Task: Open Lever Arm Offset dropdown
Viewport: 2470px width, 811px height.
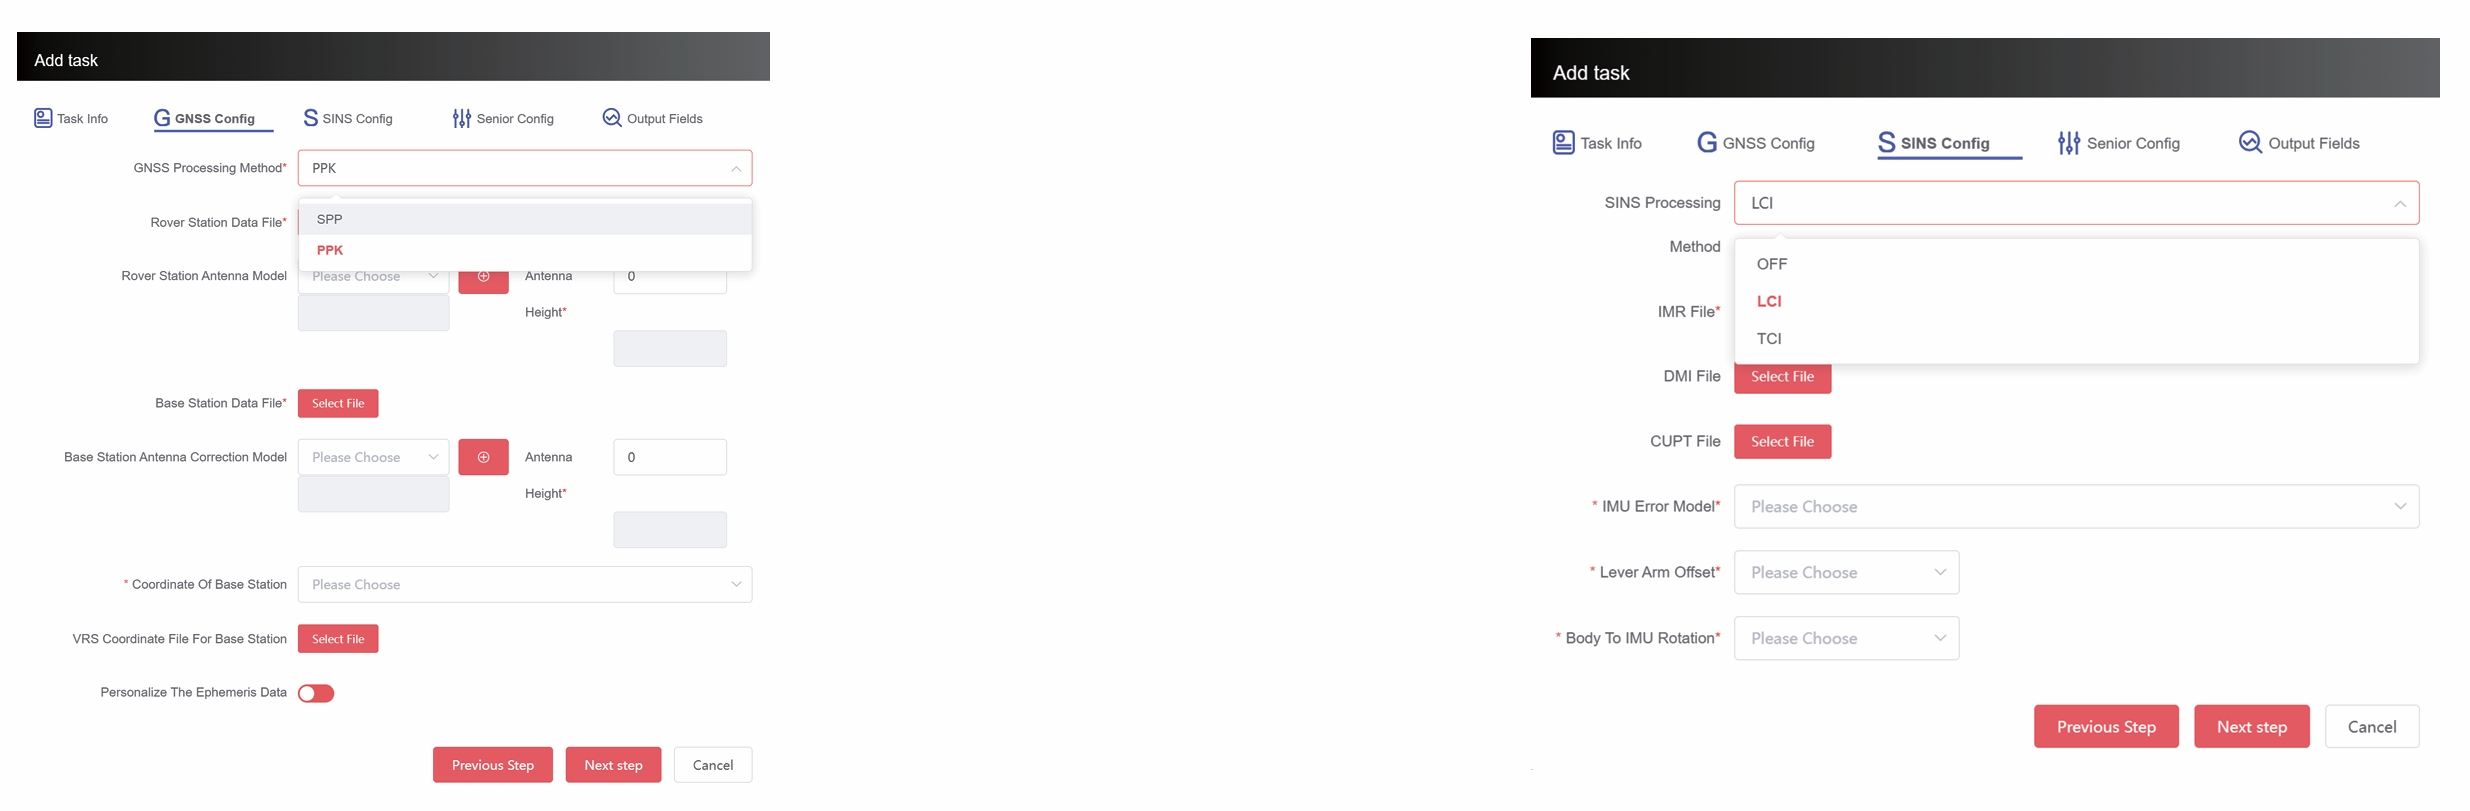Action: click(1845, 572)
